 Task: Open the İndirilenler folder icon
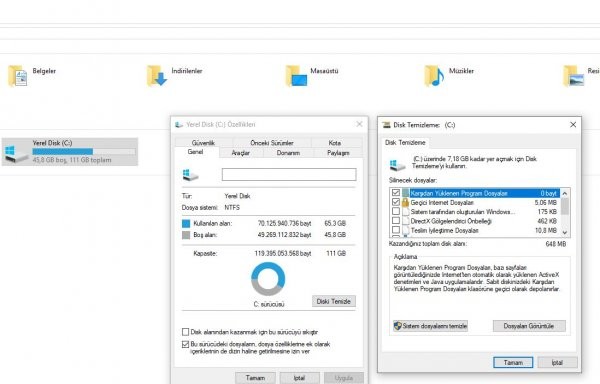[x=157, y=76]
